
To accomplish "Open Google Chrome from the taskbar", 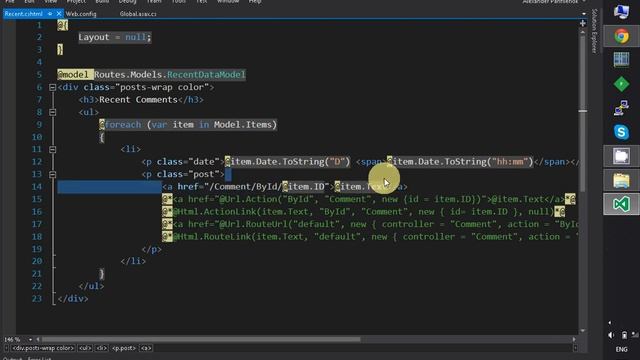I will [621, 36].
